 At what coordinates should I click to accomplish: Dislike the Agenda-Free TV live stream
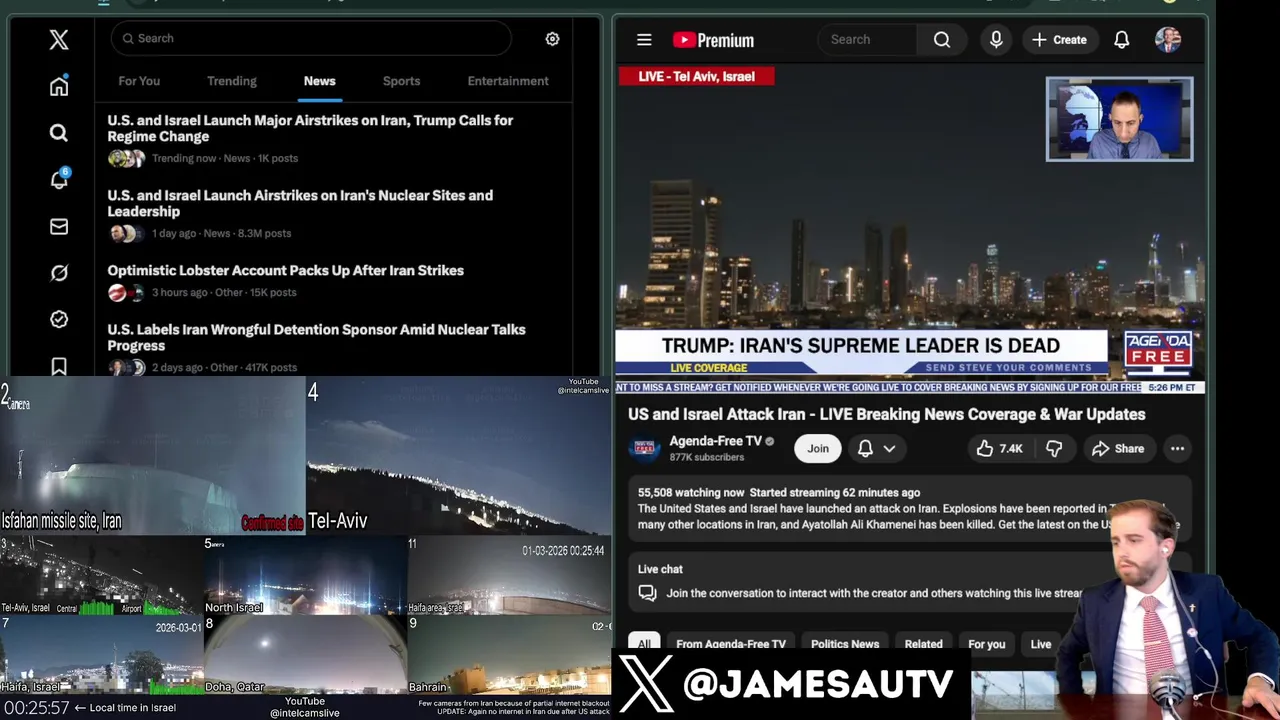pyautogui.click(x=1054, y=449)
